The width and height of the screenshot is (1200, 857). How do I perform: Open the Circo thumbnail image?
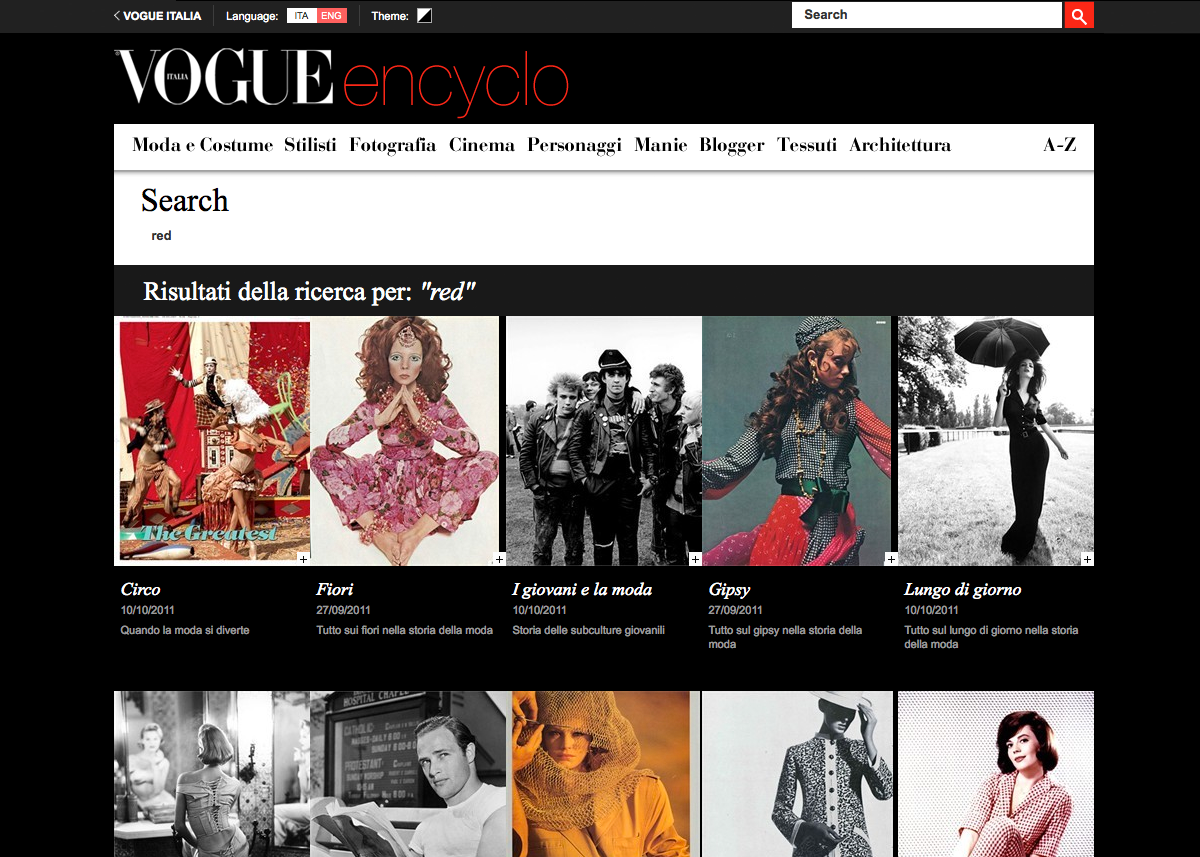pos(212,441)
